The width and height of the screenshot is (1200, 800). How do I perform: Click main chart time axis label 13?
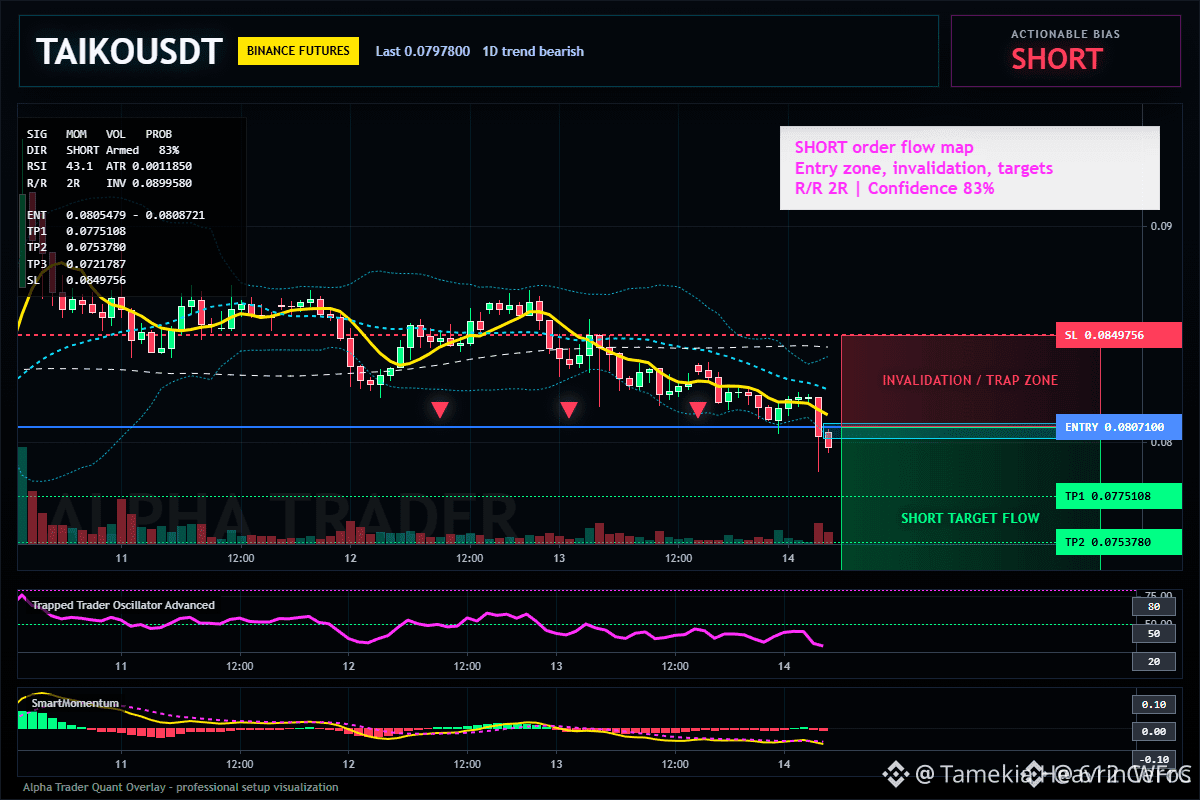click(x=558, y=558)
